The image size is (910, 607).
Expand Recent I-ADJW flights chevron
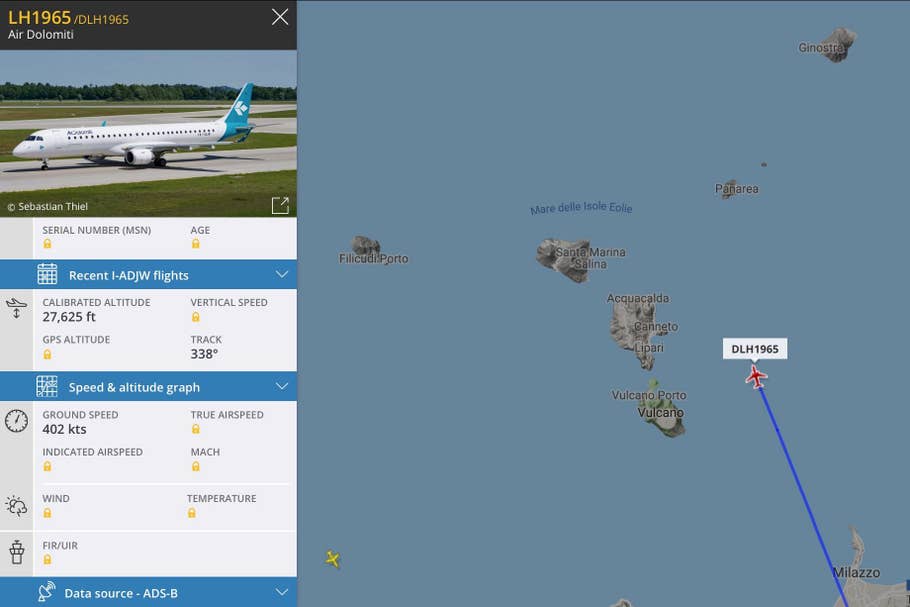(282, 274)
